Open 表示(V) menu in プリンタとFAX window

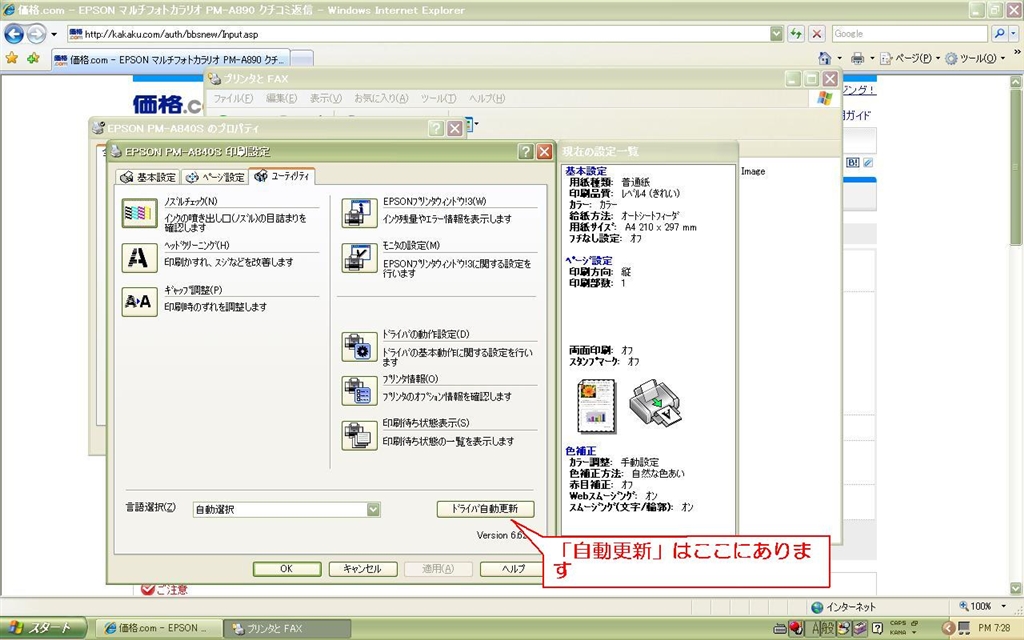pos(326,98)
